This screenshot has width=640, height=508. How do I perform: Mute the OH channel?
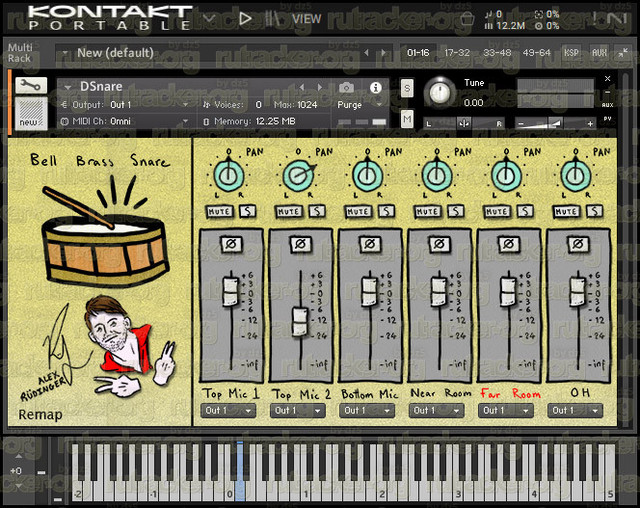[x=566, y=211]
